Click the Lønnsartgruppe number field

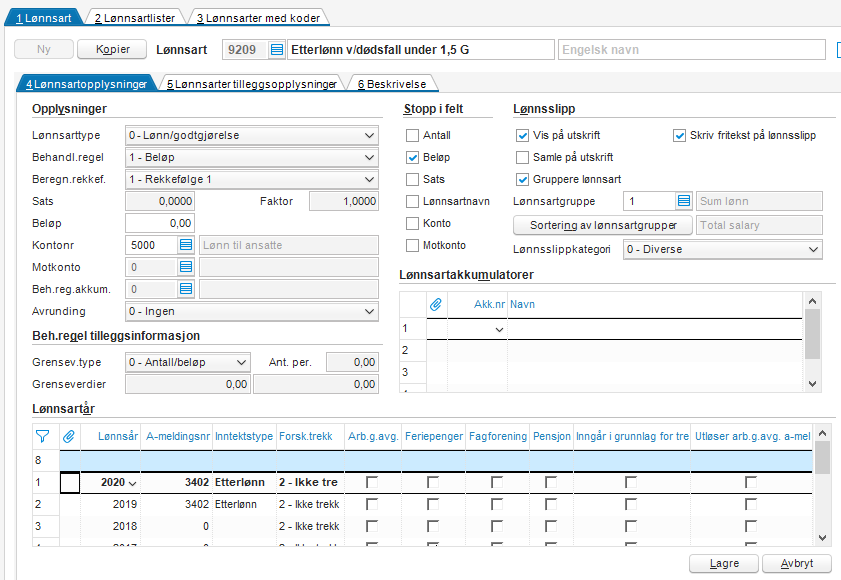649,201
